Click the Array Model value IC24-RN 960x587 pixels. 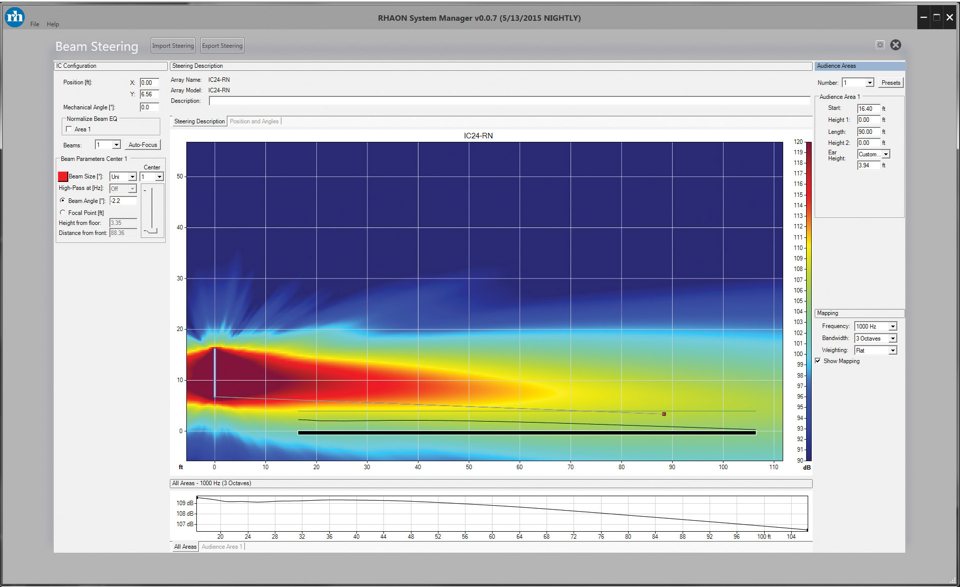point(219,90)
